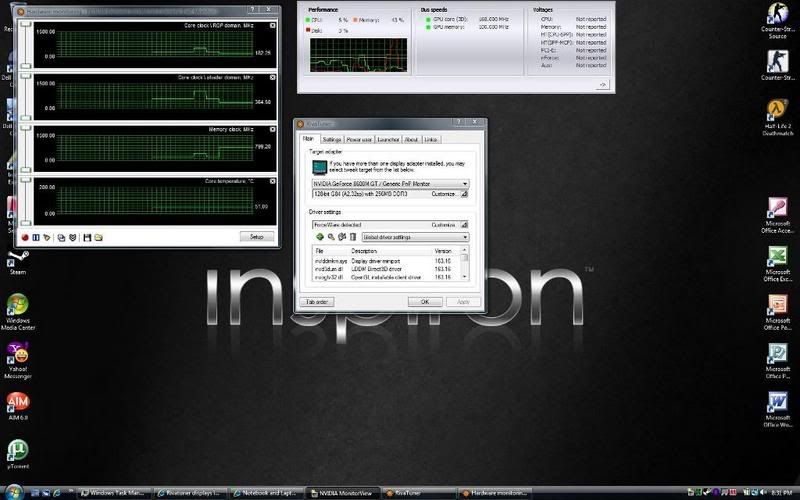
Task: Open the Windows Start orb
Action: [13, 492]
